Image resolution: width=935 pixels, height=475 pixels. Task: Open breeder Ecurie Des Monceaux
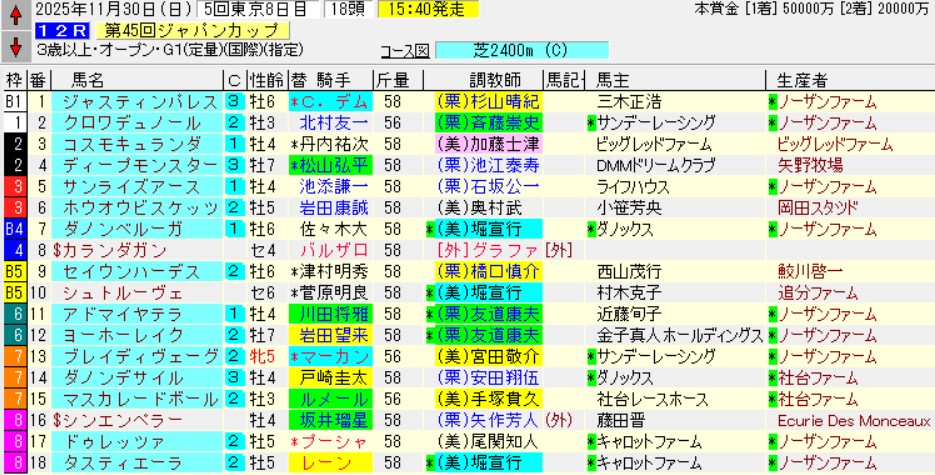(x=844, y=417)
